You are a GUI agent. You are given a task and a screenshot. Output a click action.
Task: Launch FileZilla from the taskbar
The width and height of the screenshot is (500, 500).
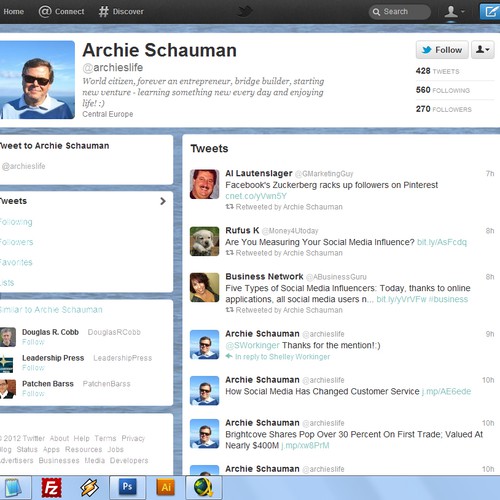pos(51,488)
